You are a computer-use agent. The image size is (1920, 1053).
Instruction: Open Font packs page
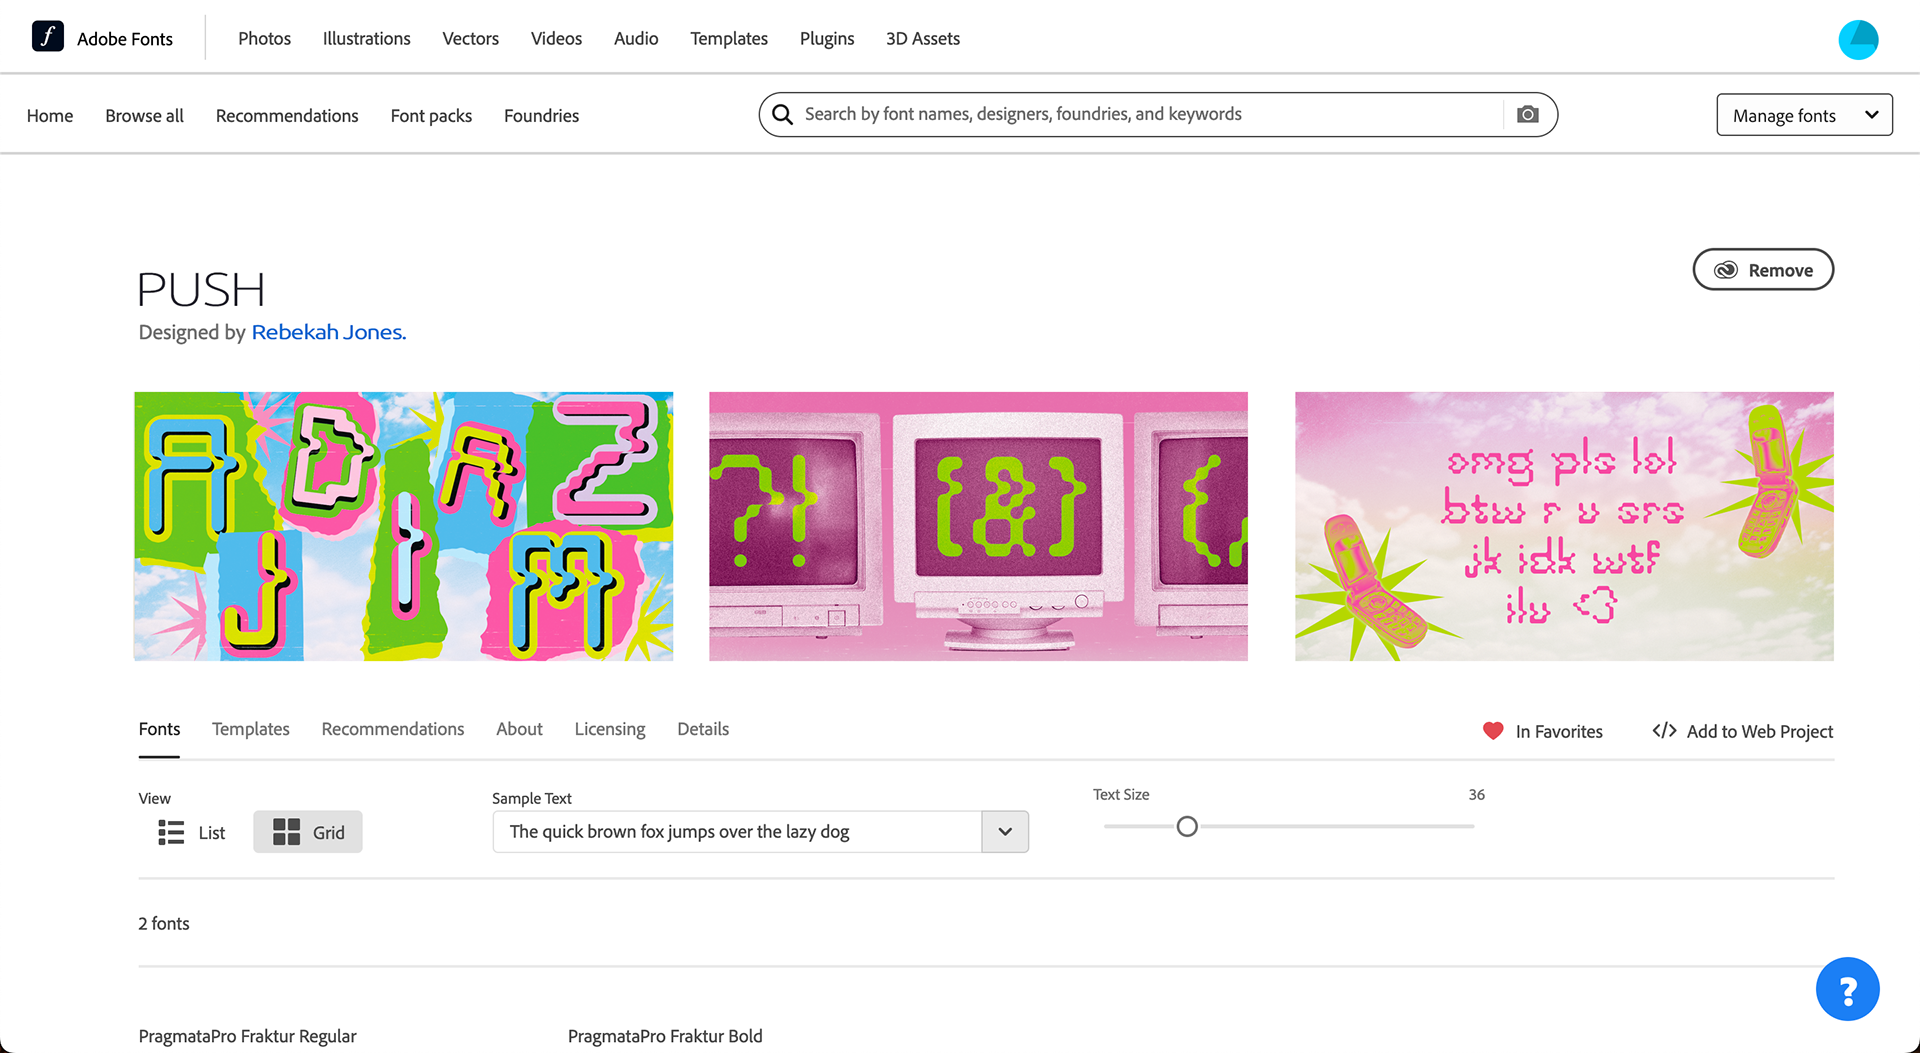431,116
